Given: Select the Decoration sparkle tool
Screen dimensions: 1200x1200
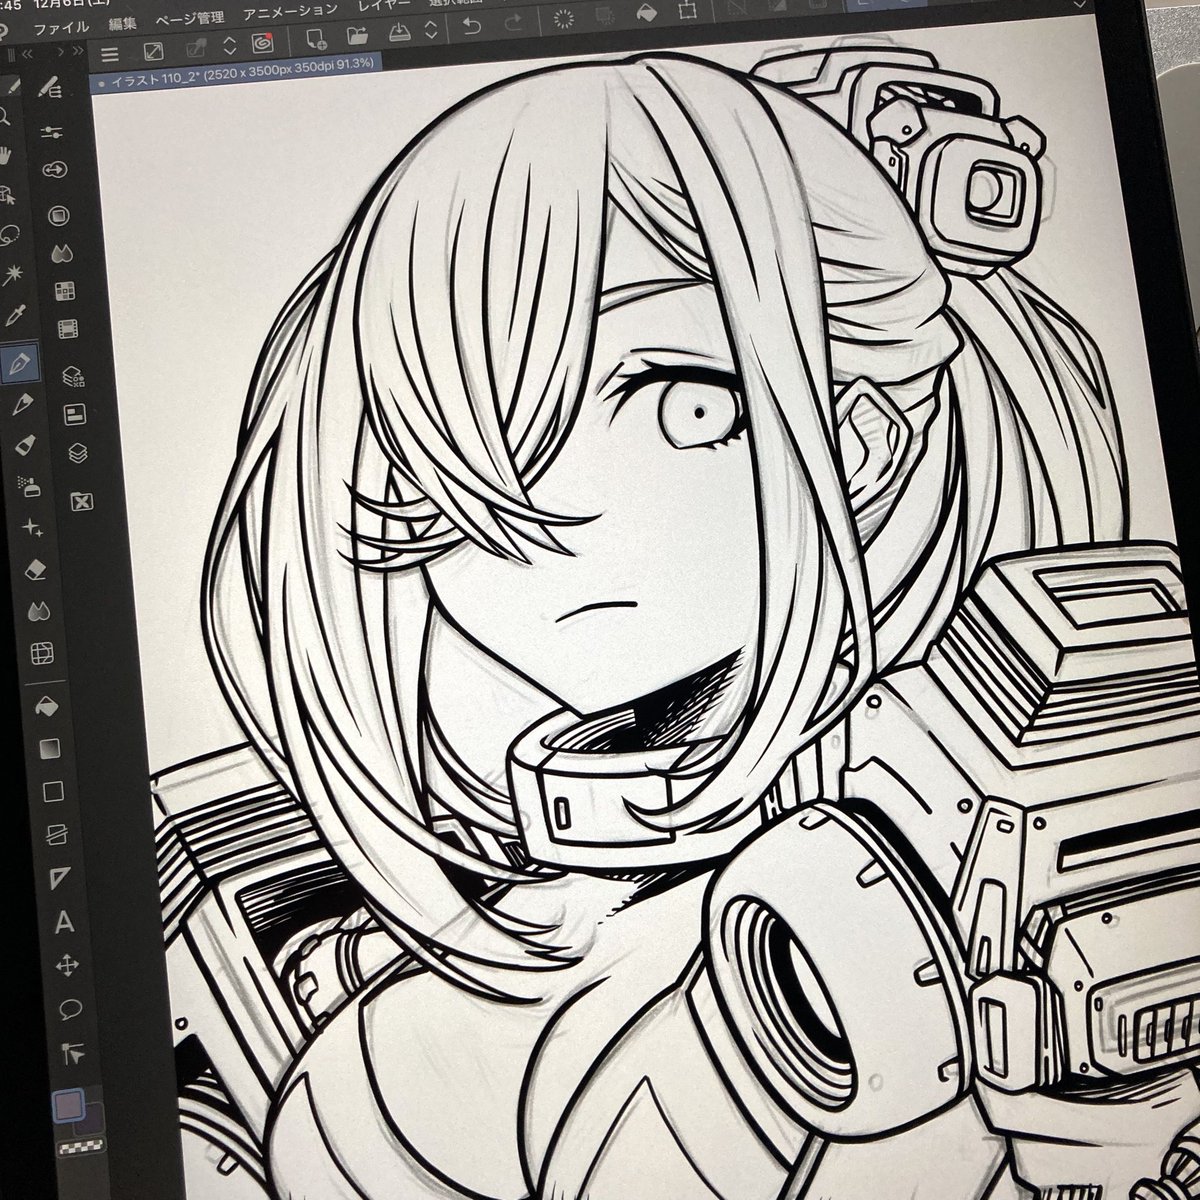Looking at the screenshot, I should [31, 526].
